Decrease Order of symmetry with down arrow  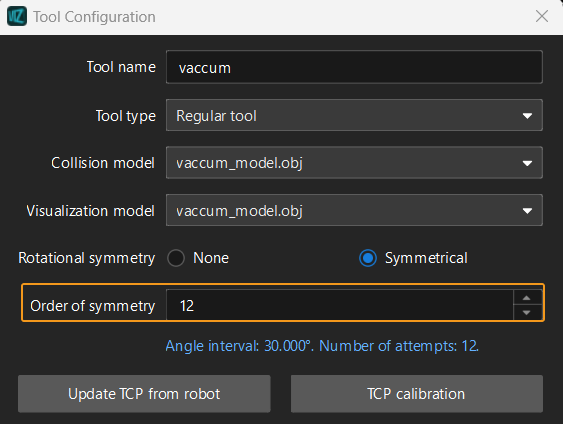pyautogui.click(x=527, y=313)
